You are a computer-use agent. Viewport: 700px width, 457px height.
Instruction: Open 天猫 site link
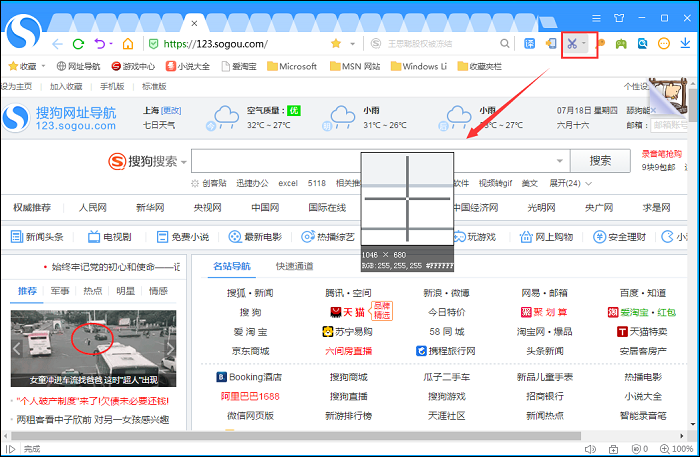[348, 312]
